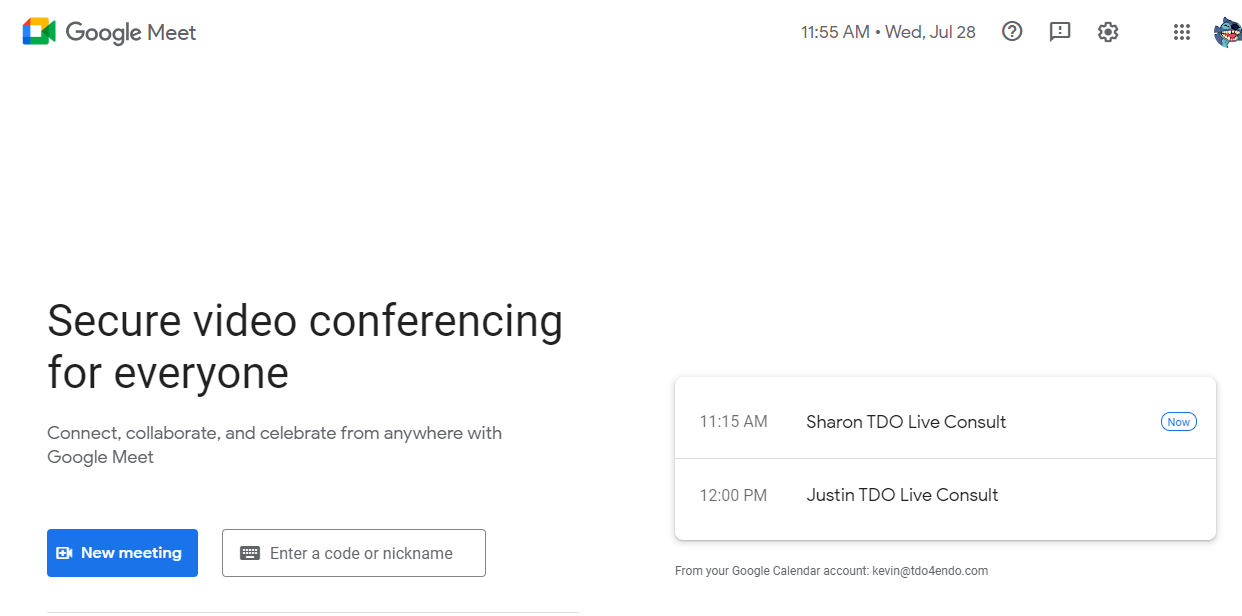Focus the Enter a code or nickname field
Screen dimensions: 1242x616
pyautogui.click(x=370, y=553)
